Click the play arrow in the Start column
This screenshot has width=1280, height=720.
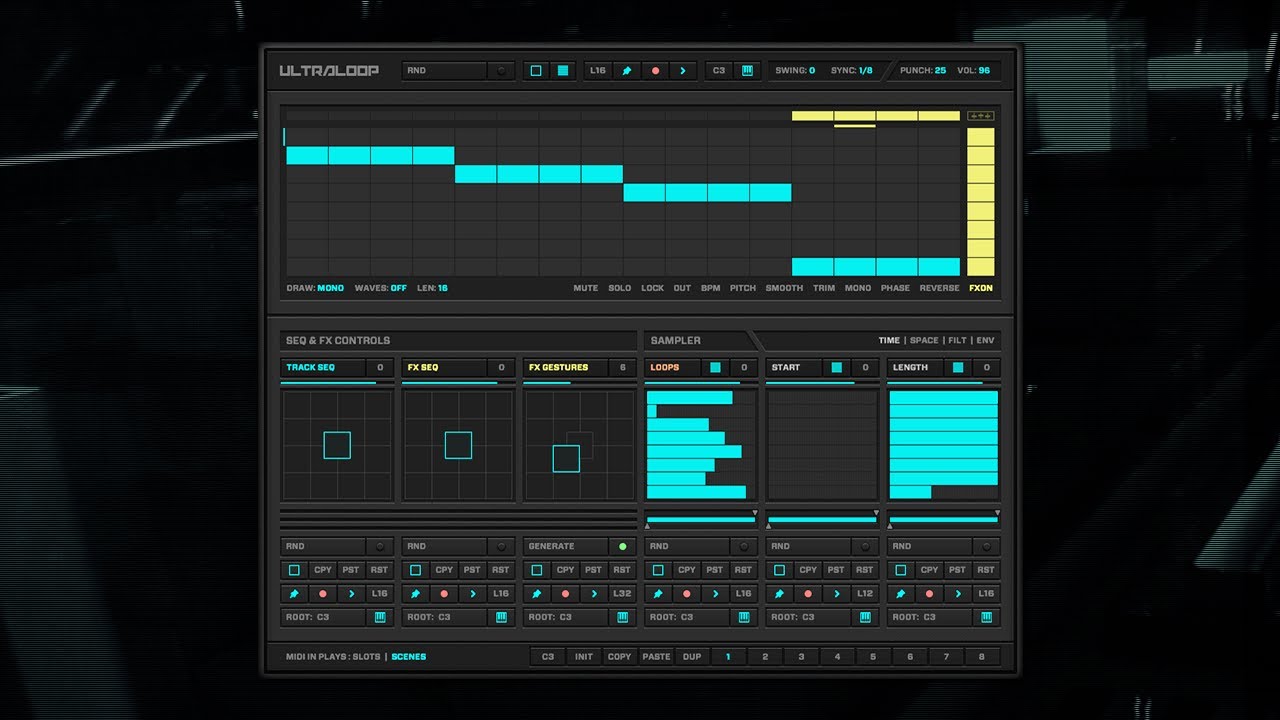click(836, 593)
